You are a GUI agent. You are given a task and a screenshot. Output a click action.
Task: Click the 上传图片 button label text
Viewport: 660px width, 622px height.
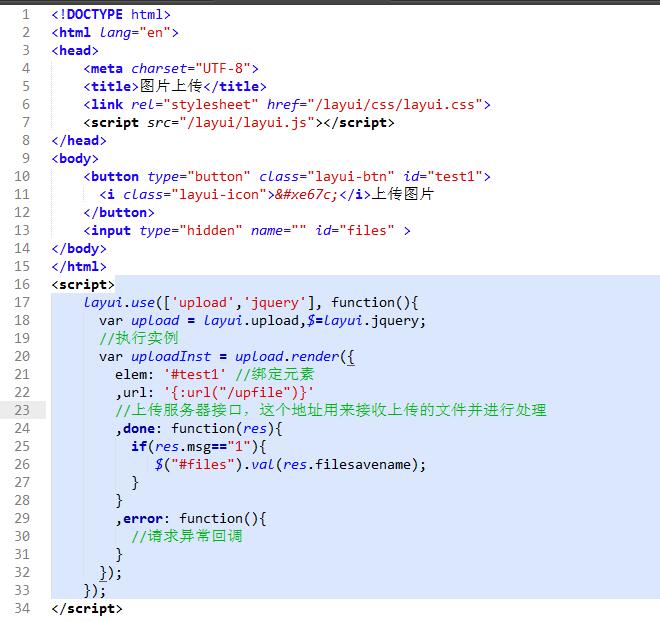[x=403, y=194]
